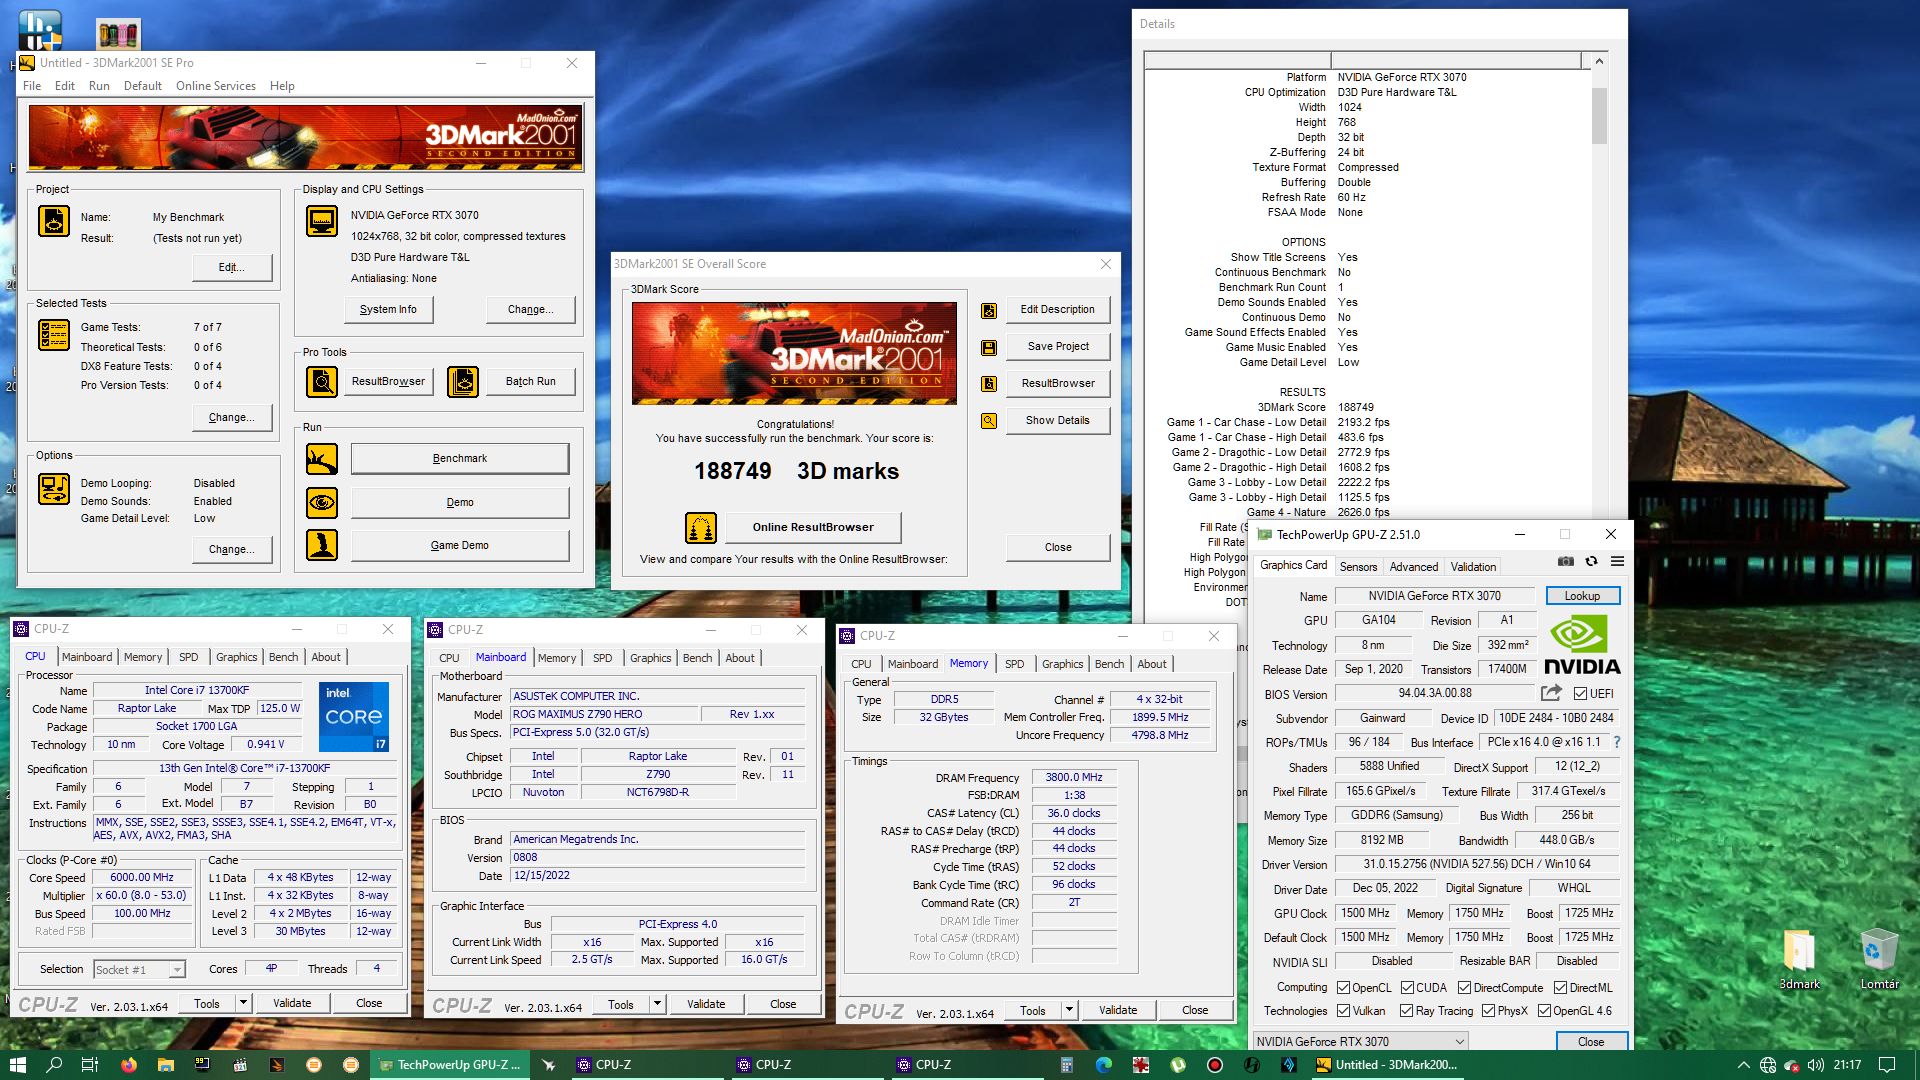The width and height of the screenshot is (1920, 1080).
Task: Expand Tools dropdown arrow in CPU-Z CPU window
Action: 242,1003
